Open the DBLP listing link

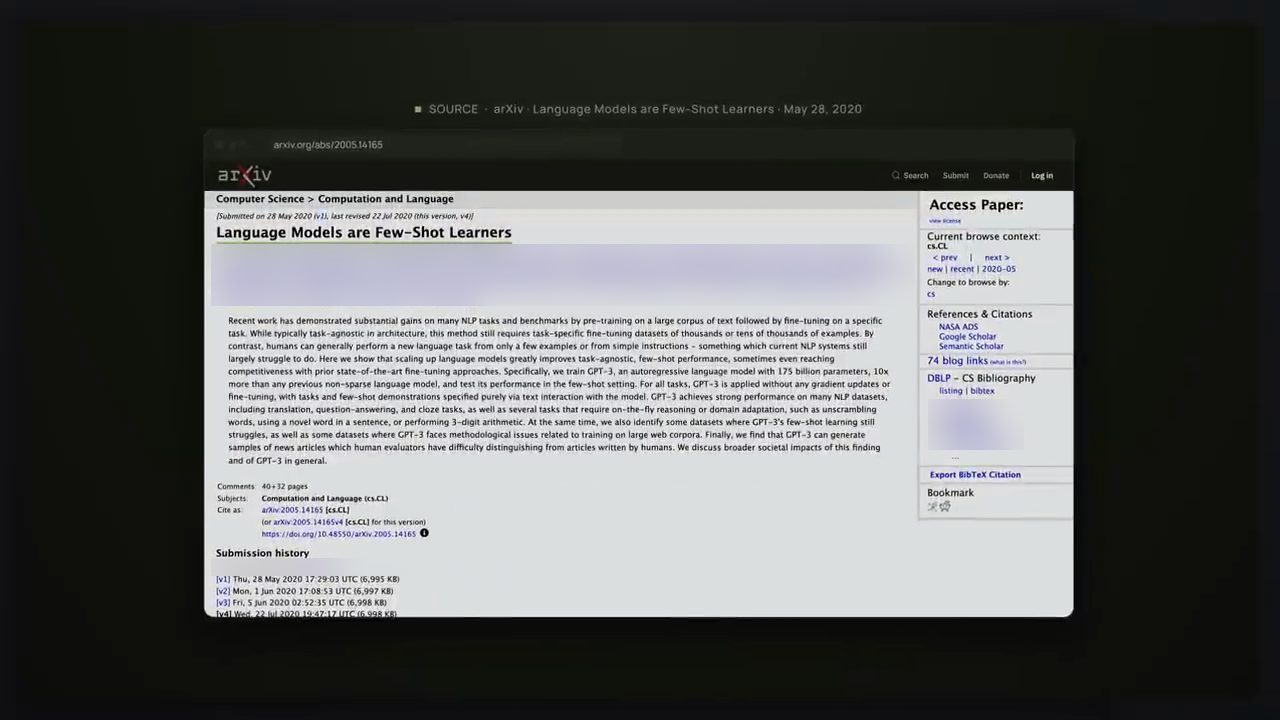point(951,391)
